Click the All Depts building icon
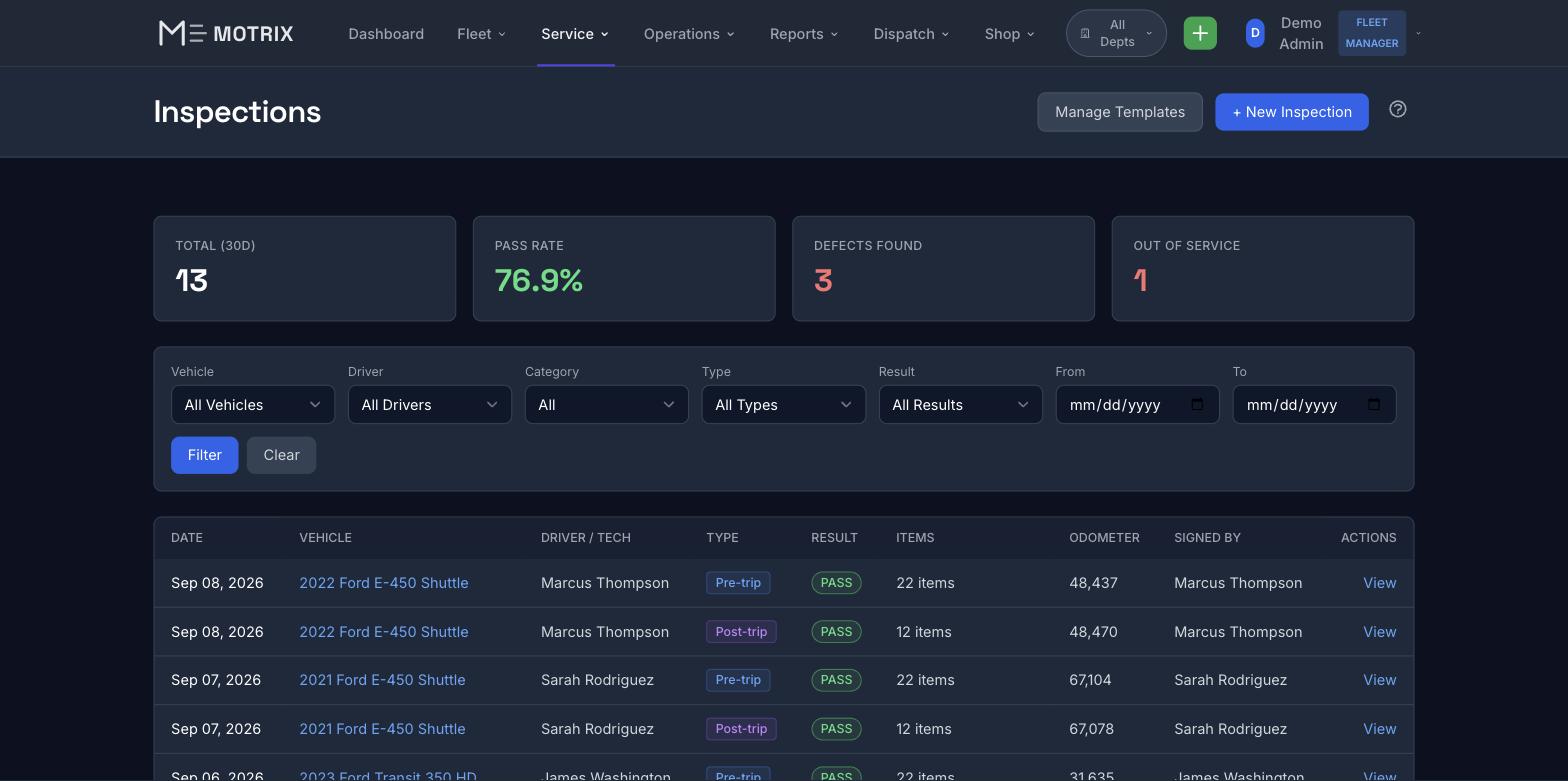1568x781 pixels. click(1085, 33)
